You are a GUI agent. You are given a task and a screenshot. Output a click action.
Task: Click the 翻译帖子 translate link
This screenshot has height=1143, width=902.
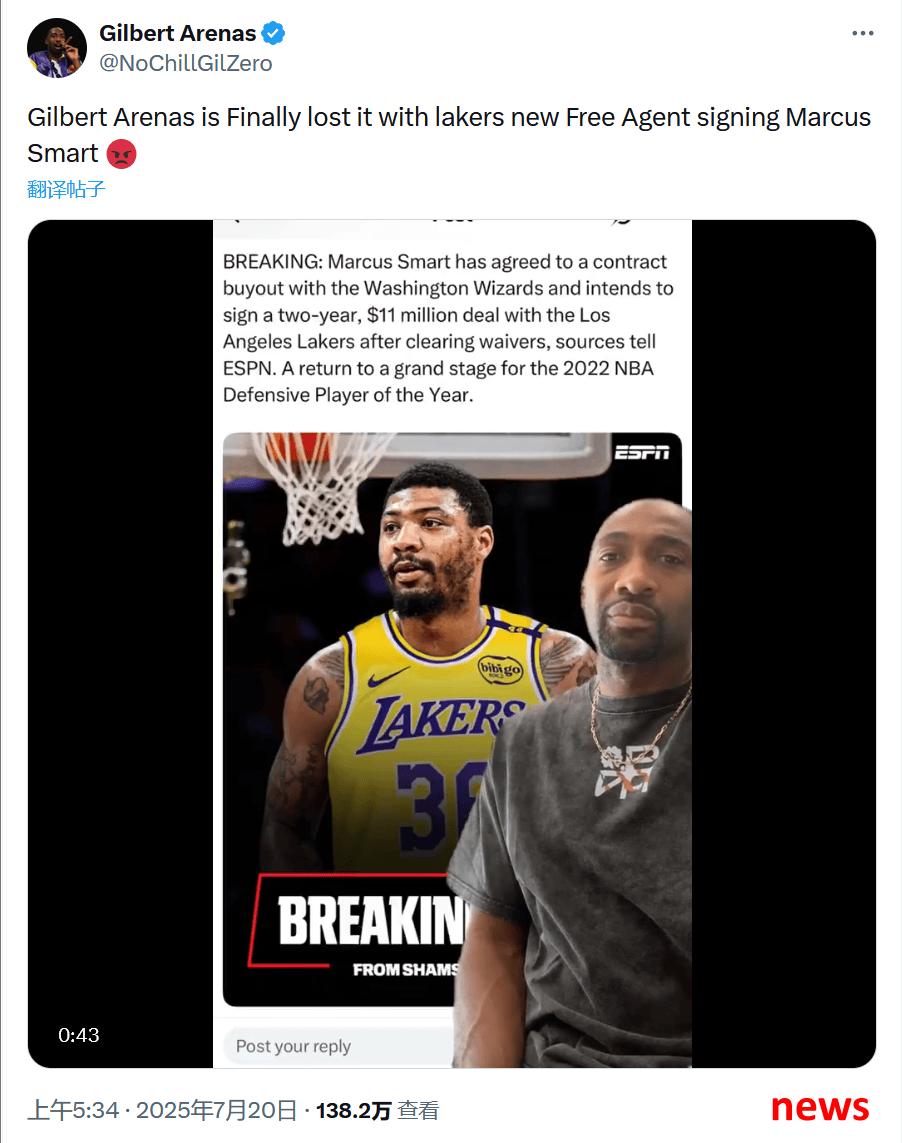click(66, 190)
